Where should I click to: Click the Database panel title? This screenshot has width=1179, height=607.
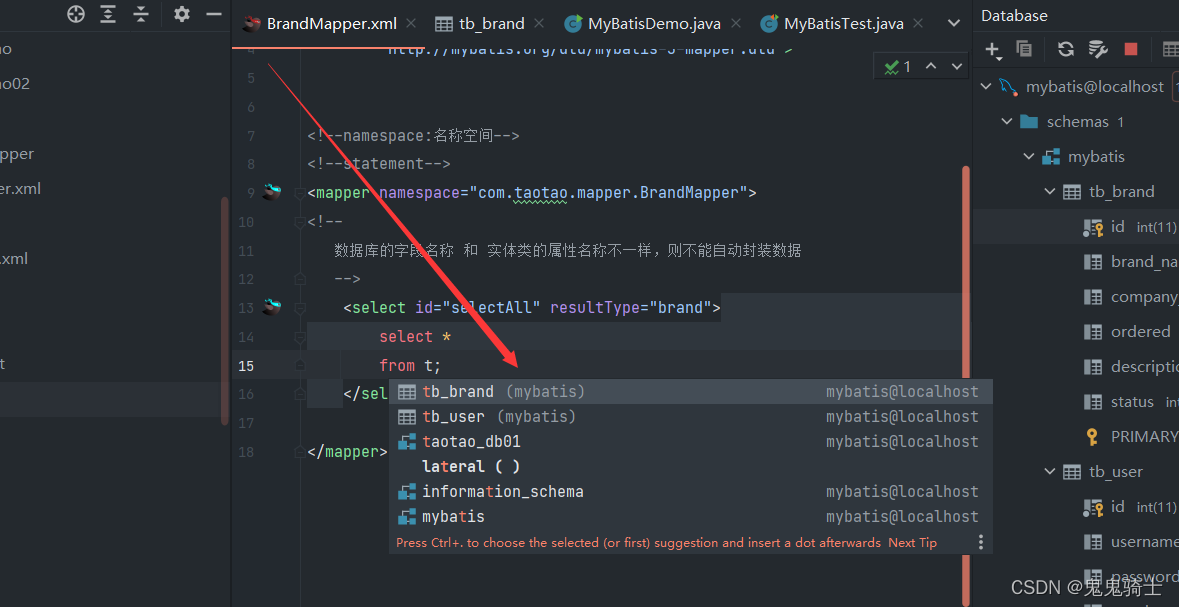coord(1014,15)
